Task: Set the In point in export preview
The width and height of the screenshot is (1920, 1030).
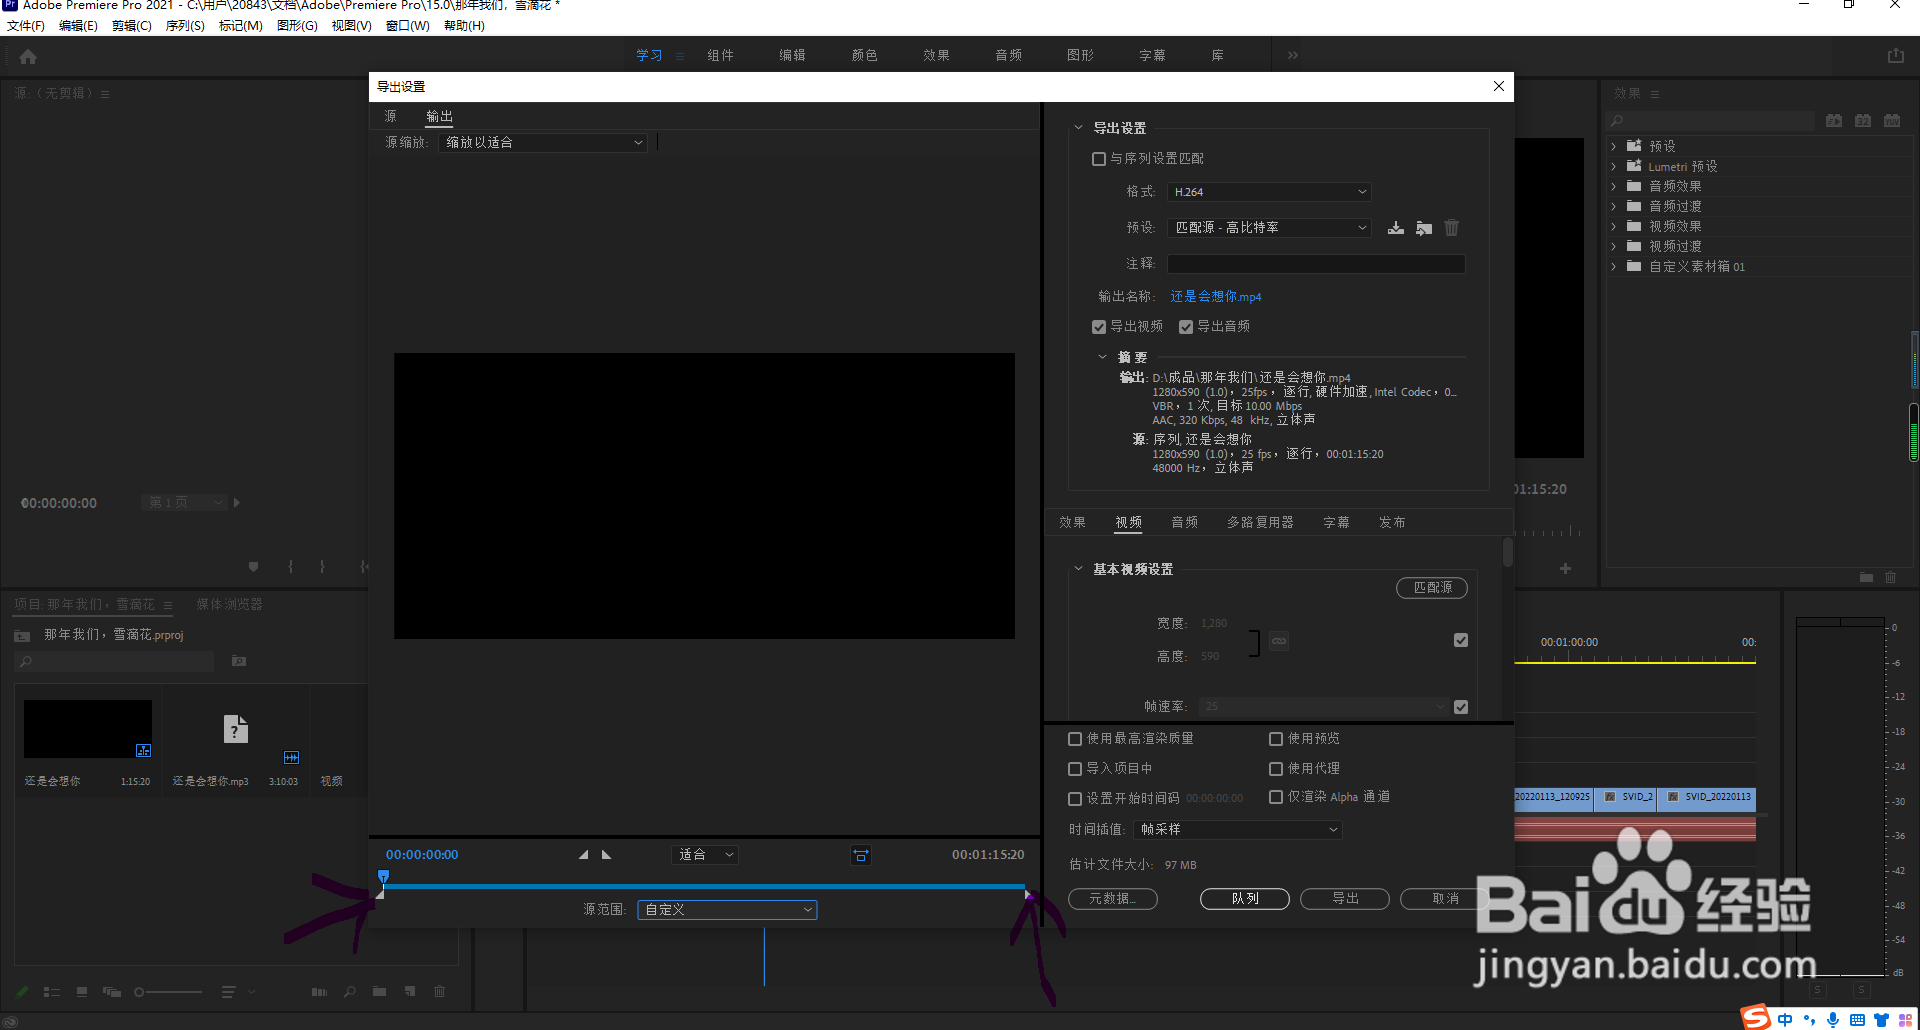Action: click(x=584, y=855)
